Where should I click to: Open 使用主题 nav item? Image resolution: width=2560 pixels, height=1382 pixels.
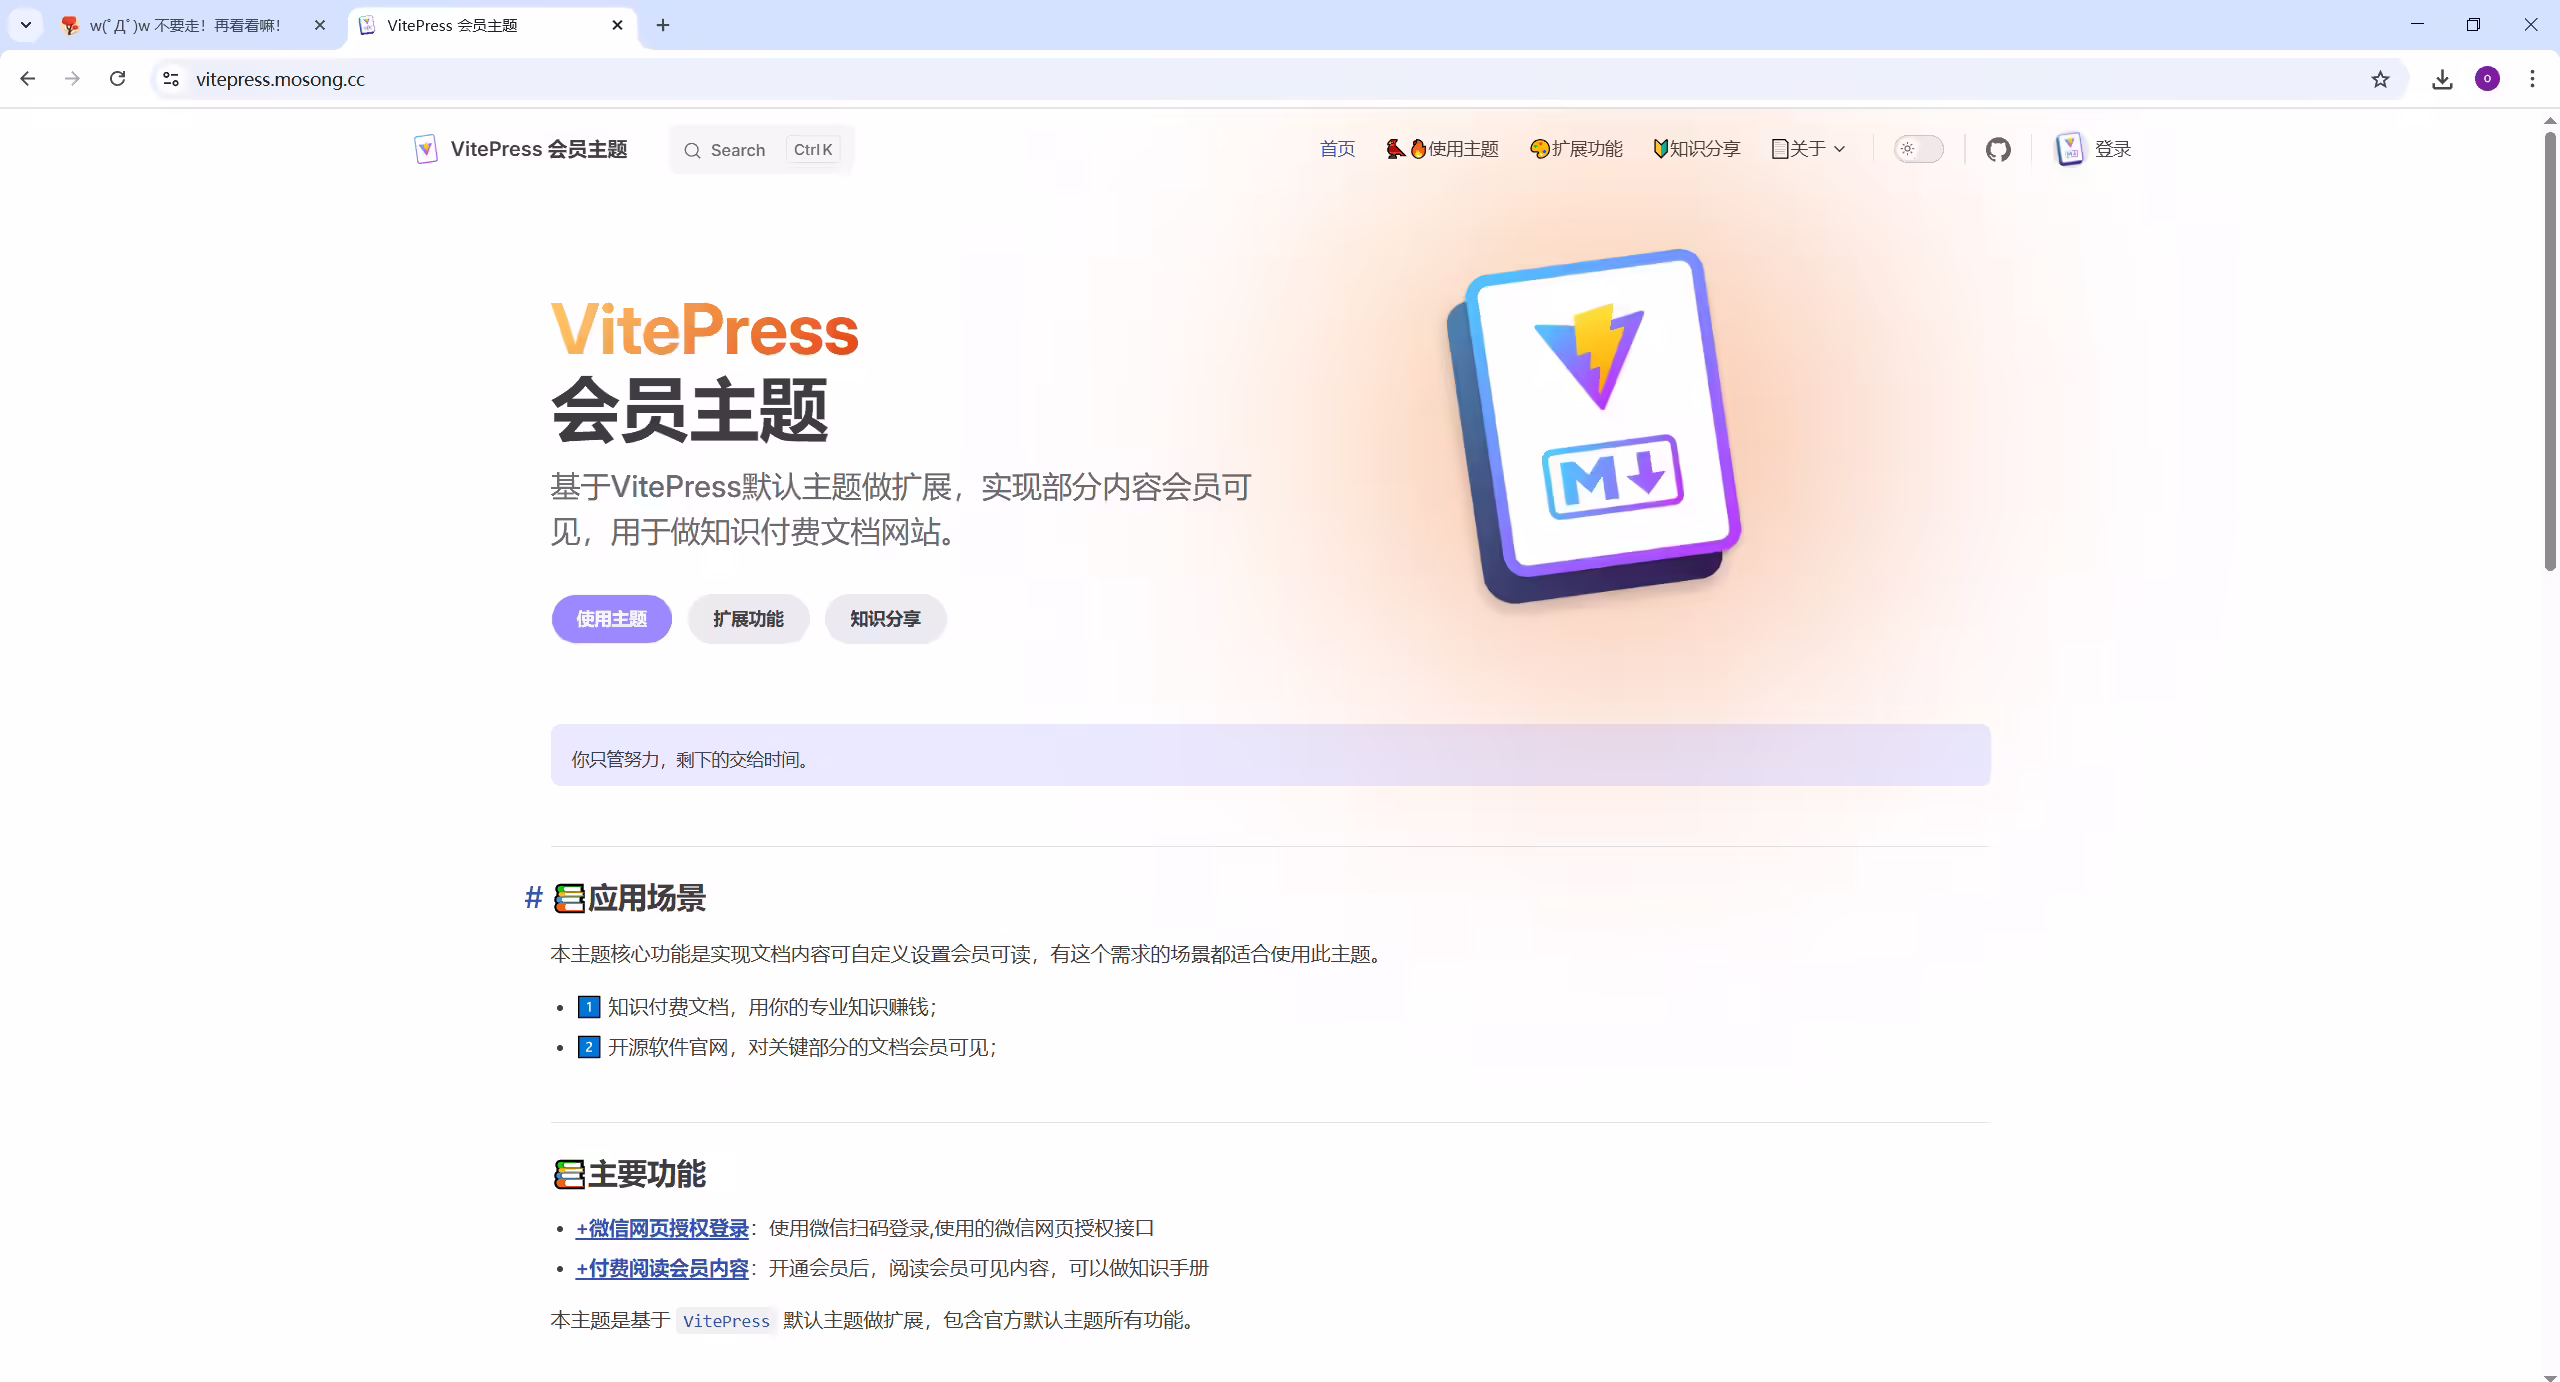tap(1442, 149)
